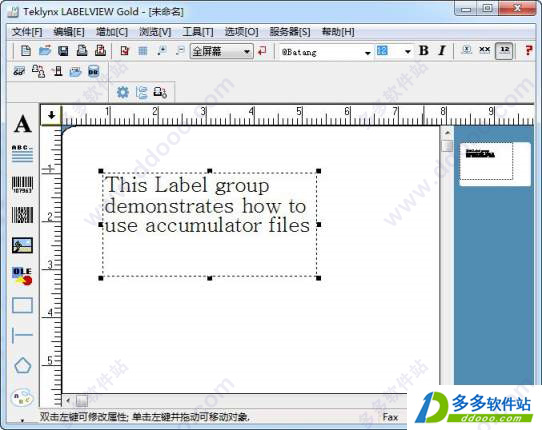Open the red question mark help
542x430 pixels.
tap(528, 50)
